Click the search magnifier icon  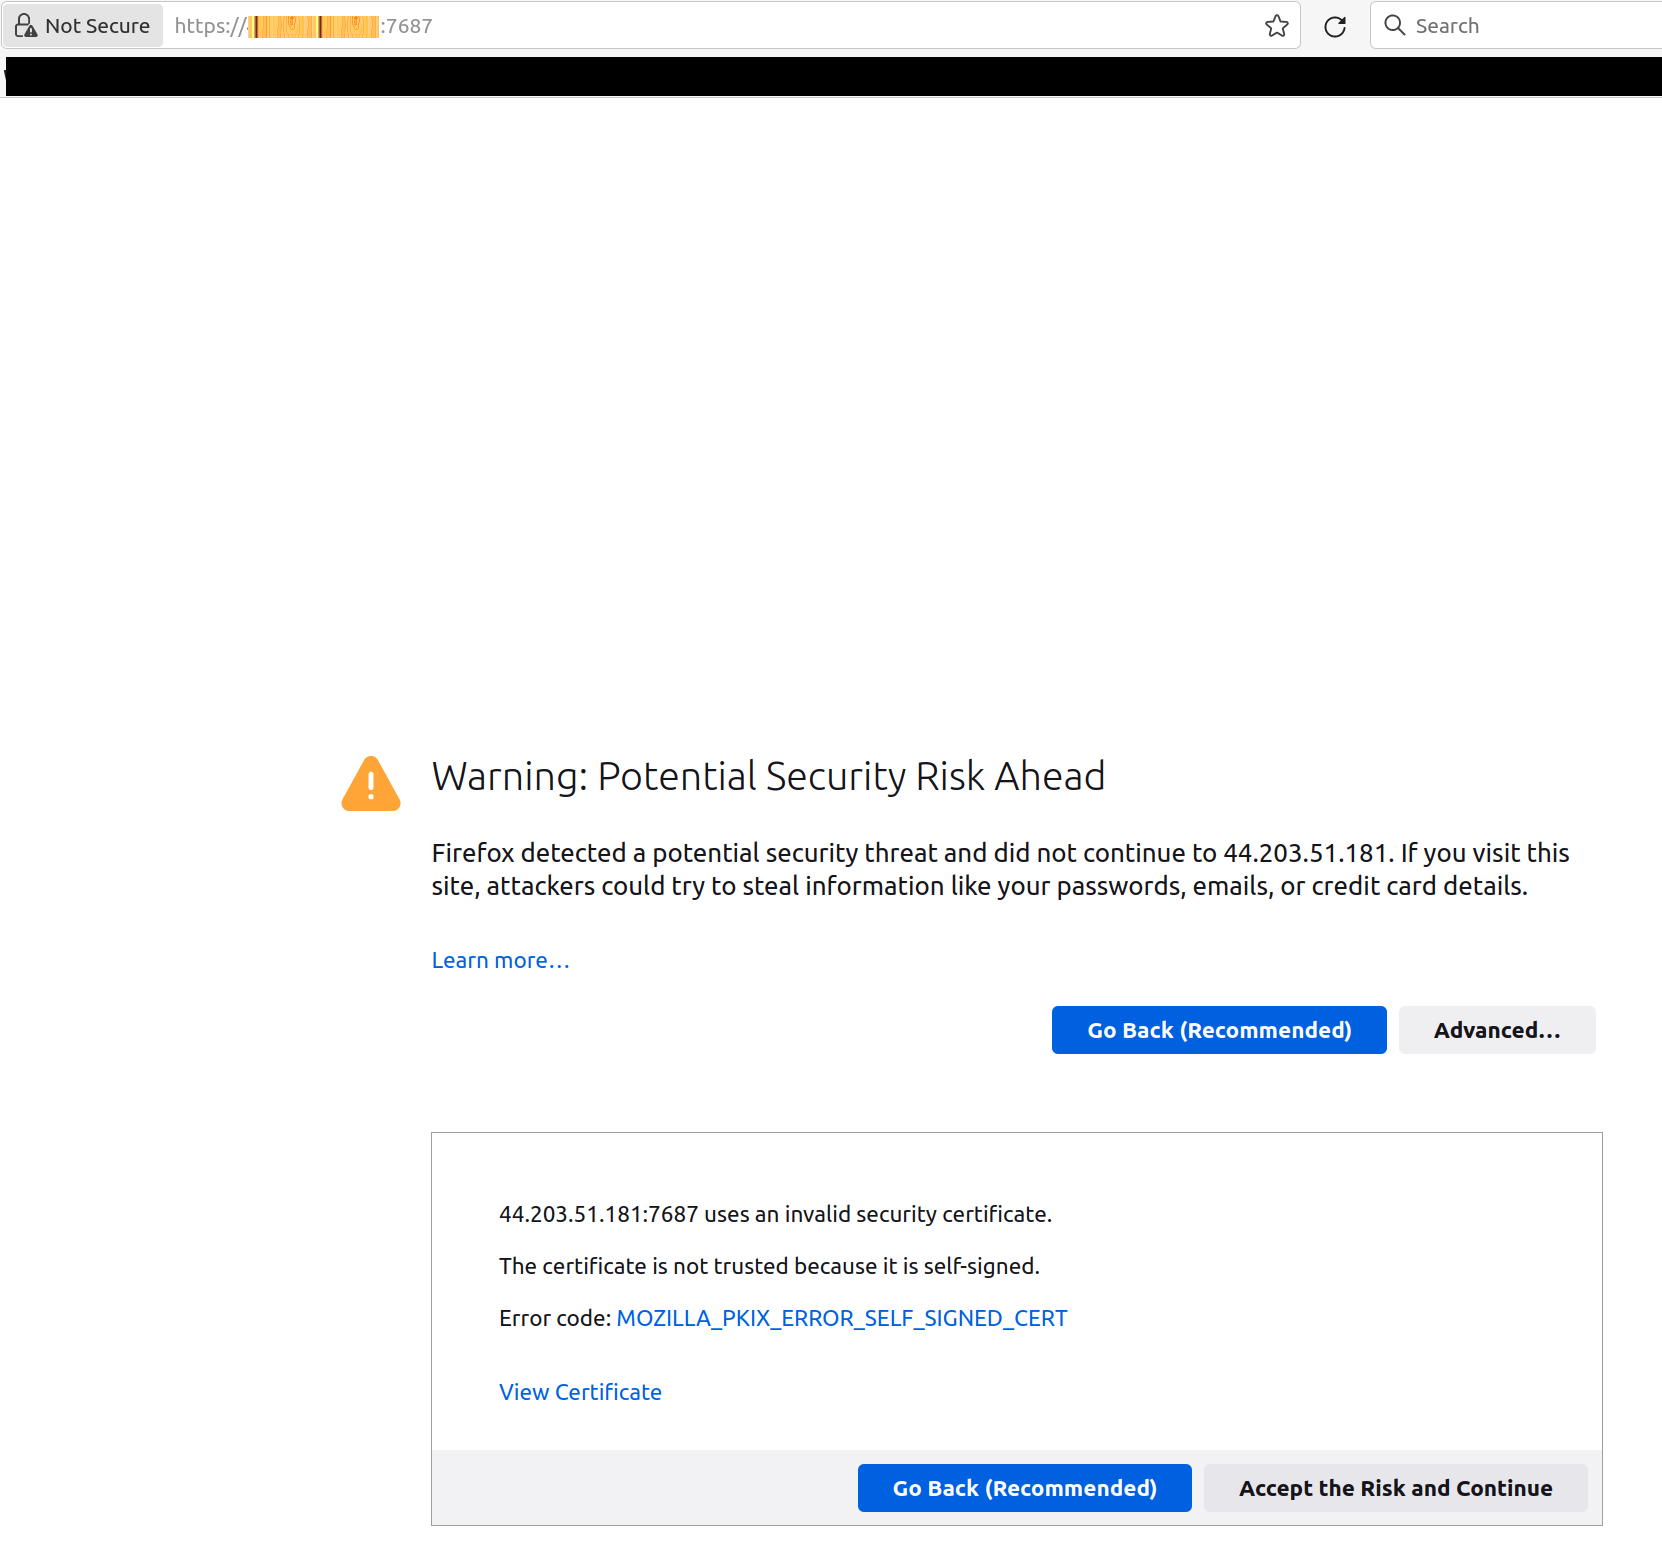coord(1394,25)
